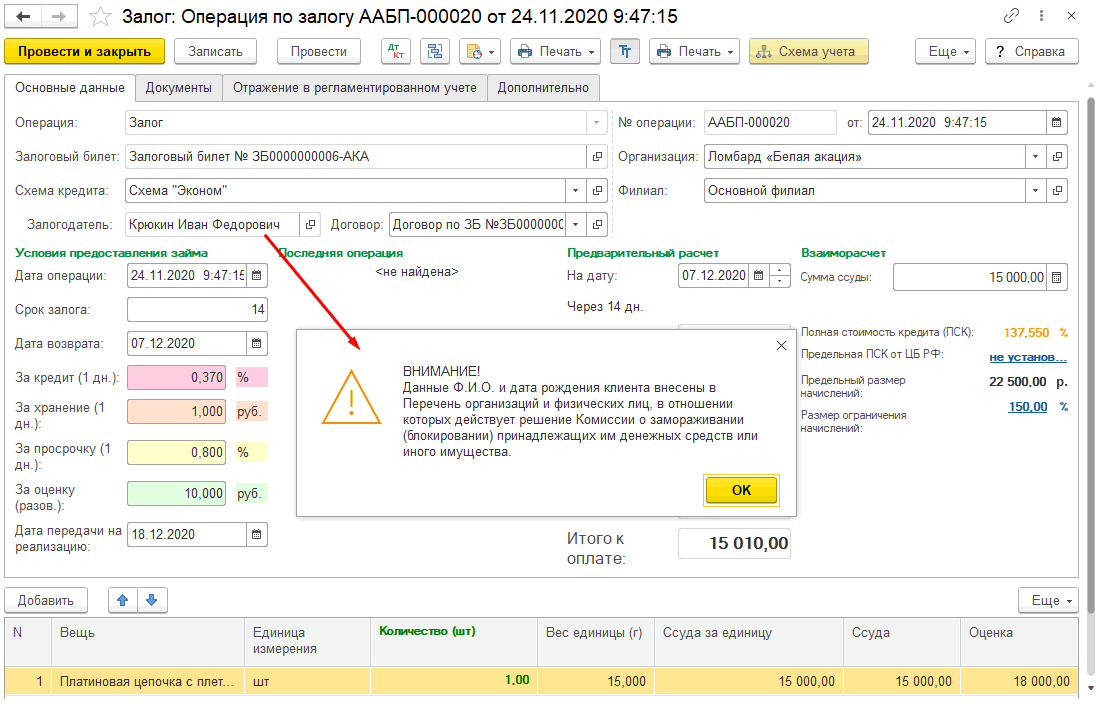Open Залогодатель client record

coord(310,224)
